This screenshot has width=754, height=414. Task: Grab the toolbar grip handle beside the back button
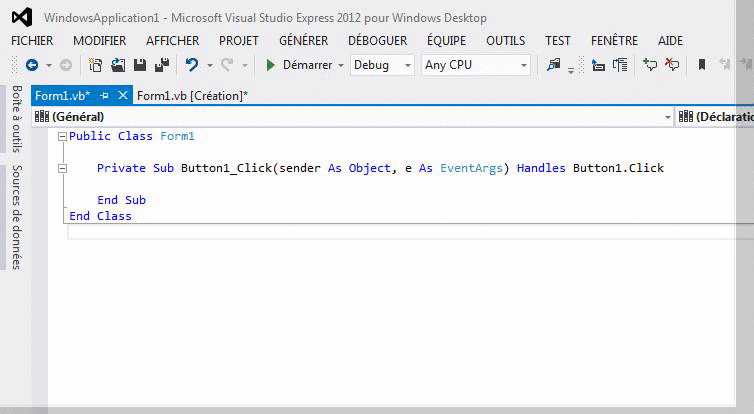14,65
